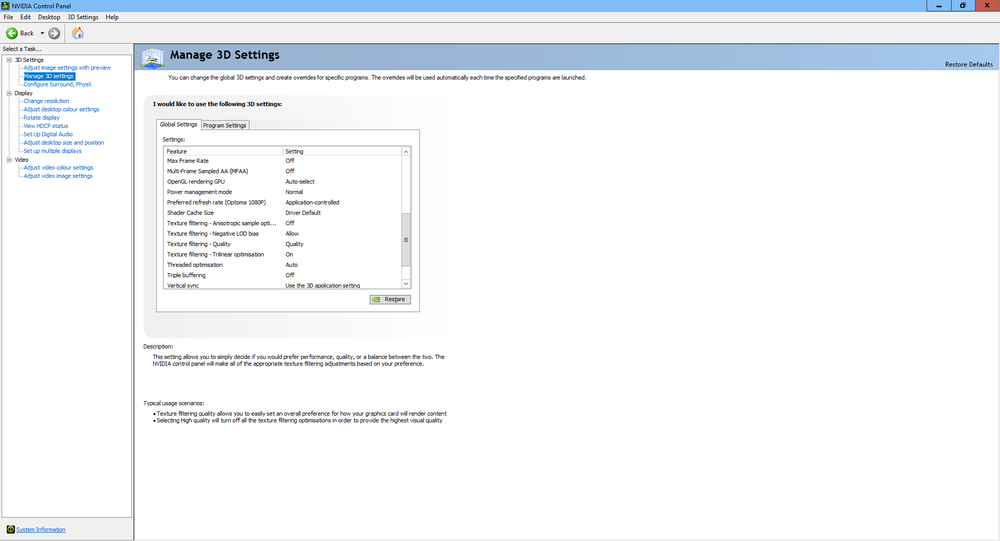Open View HDCP status task
The height and width of the screenshot is (541, 1000).
[45, 126]
